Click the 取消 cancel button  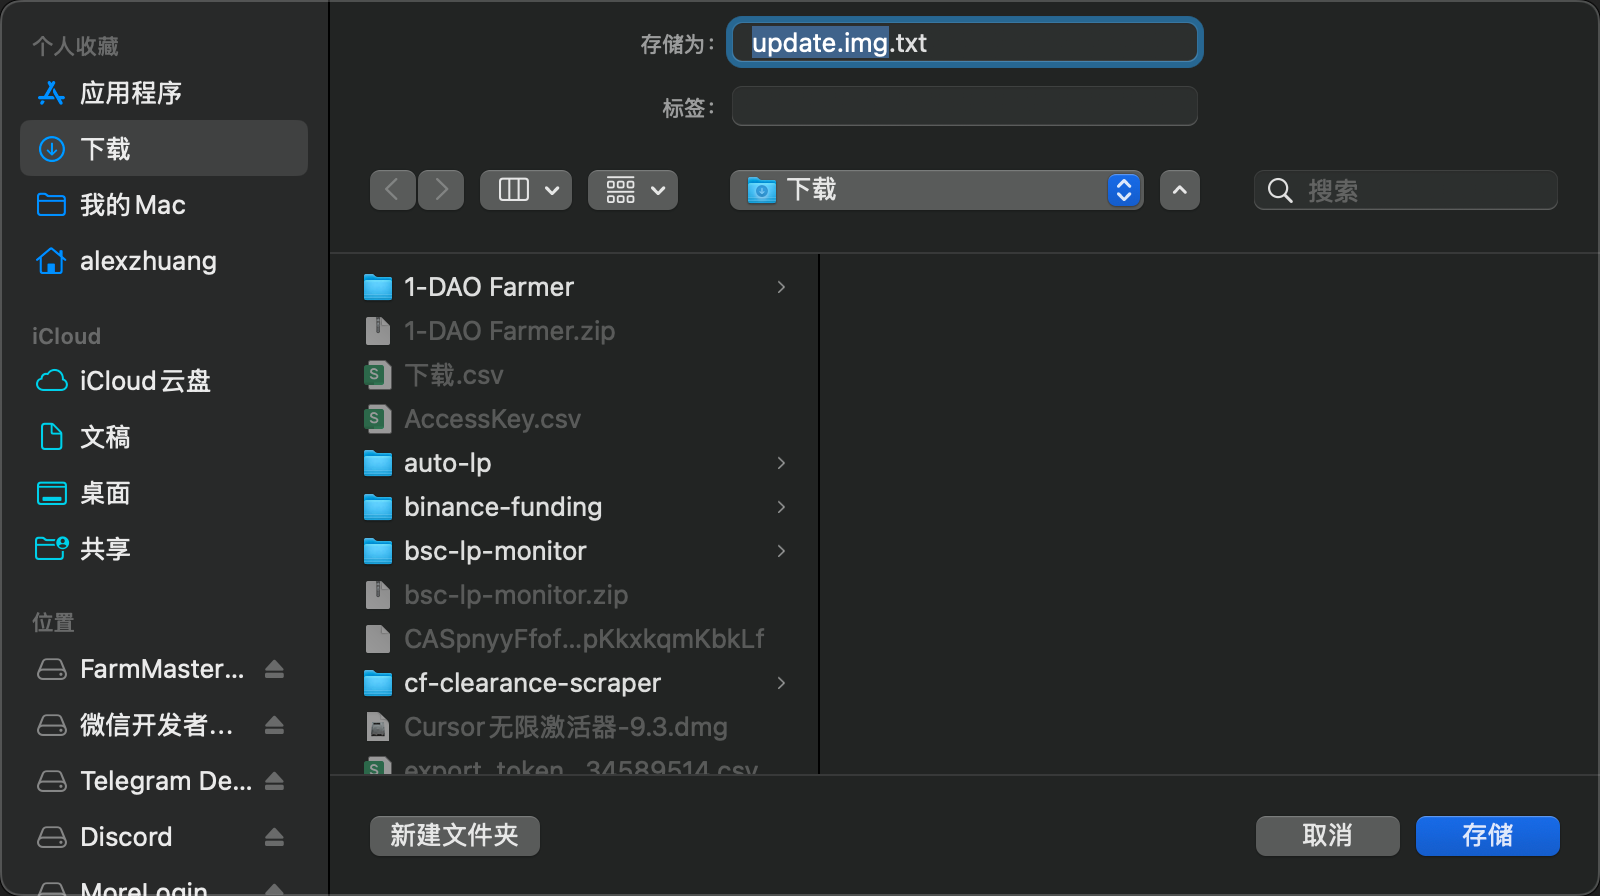click(1327, 836)
